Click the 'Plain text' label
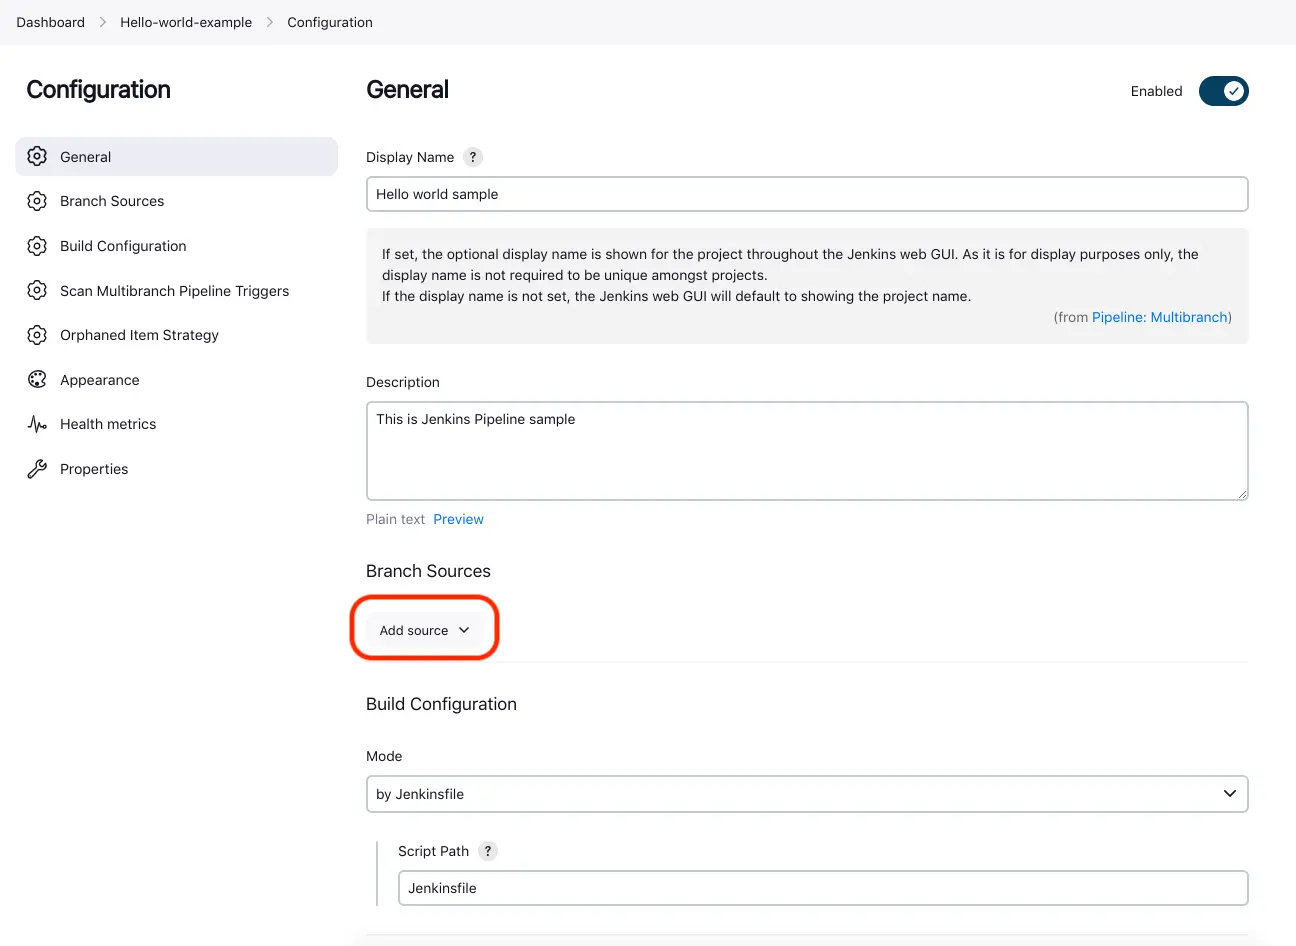The width and height of the screenshot is (1296, 946). click(x=395, y=519)
